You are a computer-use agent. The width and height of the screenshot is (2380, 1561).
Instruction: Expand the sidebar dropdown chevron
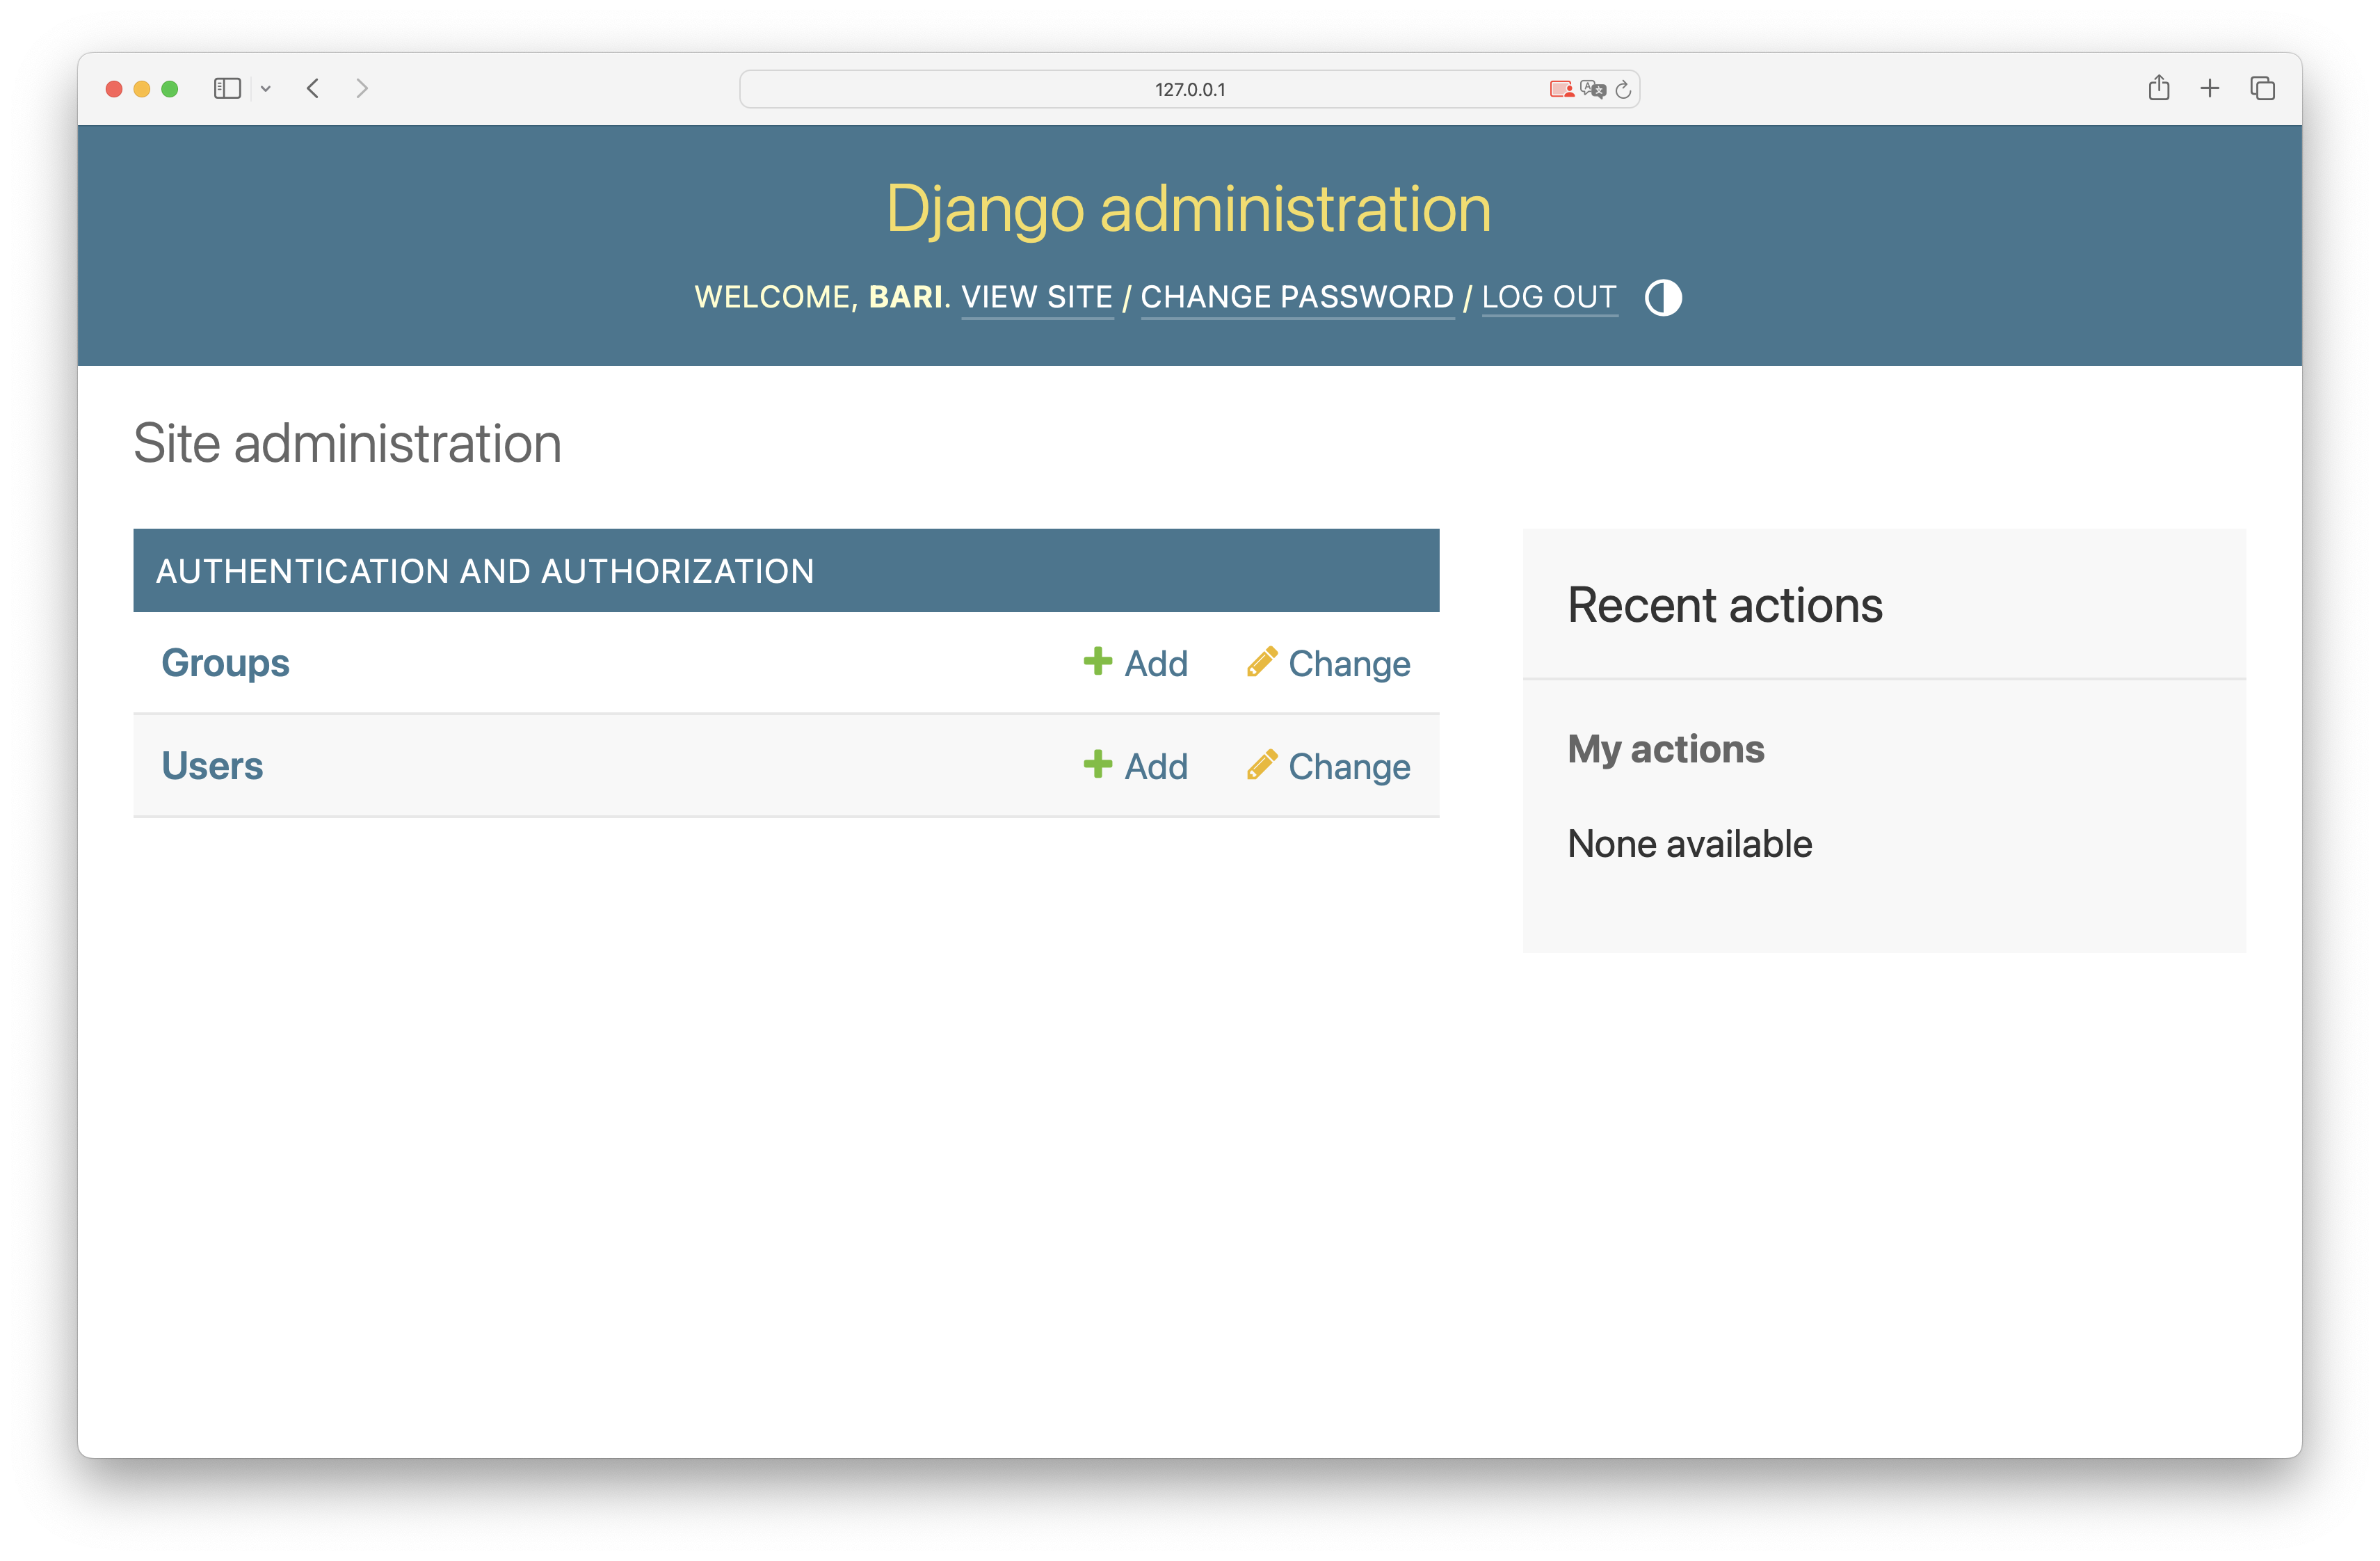pyautogui.click(x=266, y=89)
